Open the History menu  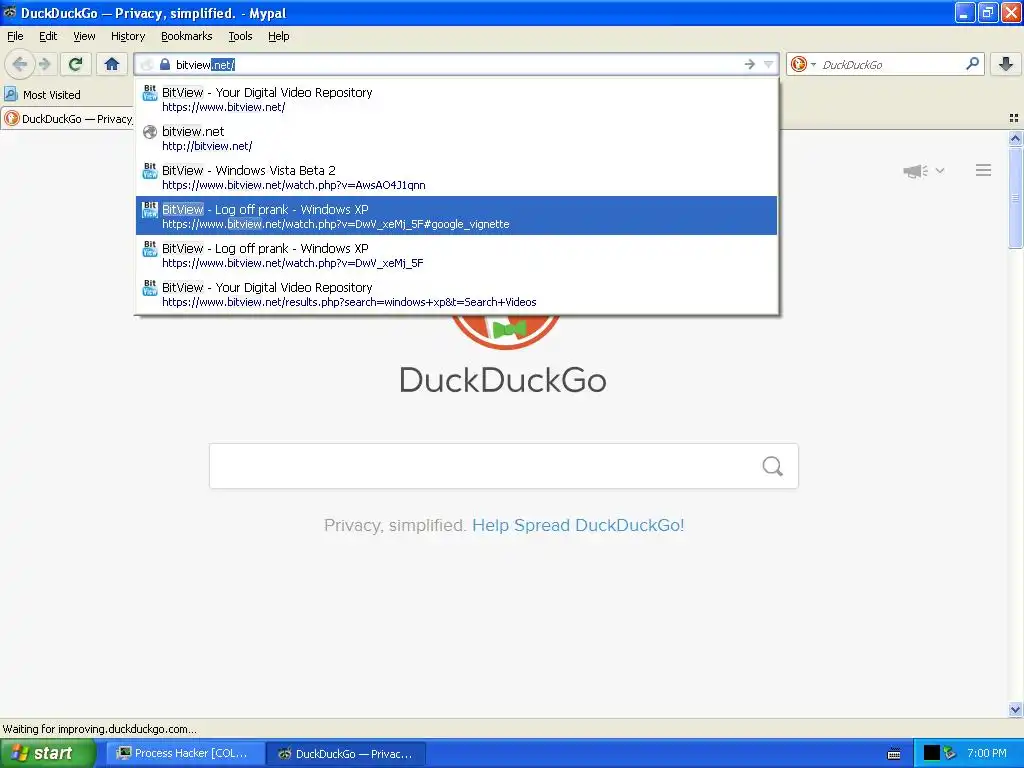tap(127, 36)
